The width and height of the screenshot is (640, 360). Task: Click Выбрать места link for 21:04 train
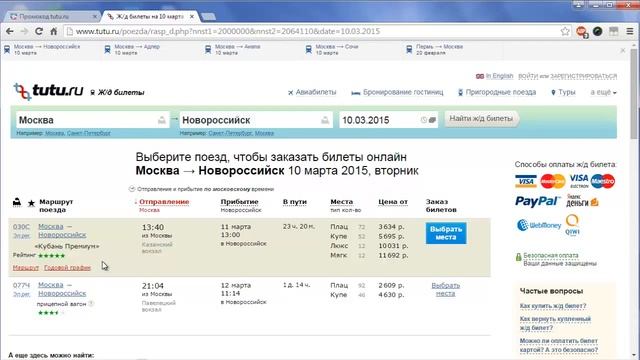click(x=446, y=289)
